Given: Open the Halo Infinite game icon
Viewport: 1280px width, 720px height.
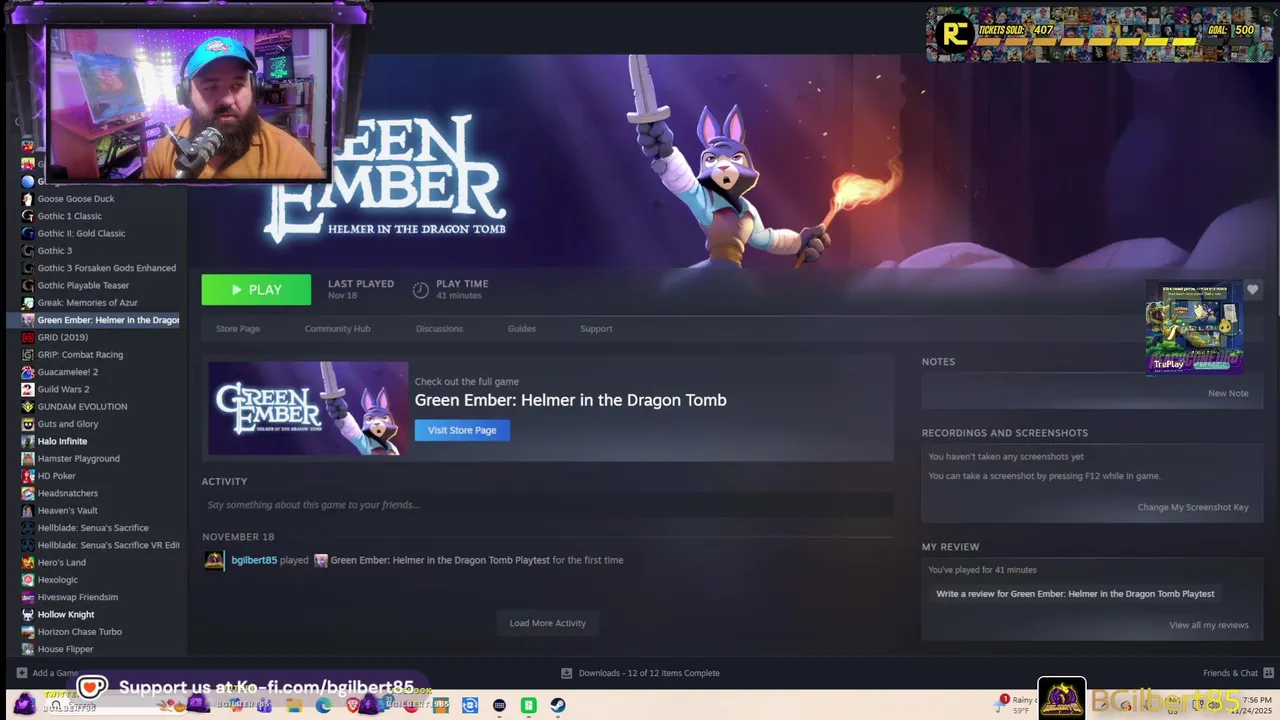Looking at the screenshot, I should pyautogui.click(x=28, y=441).
